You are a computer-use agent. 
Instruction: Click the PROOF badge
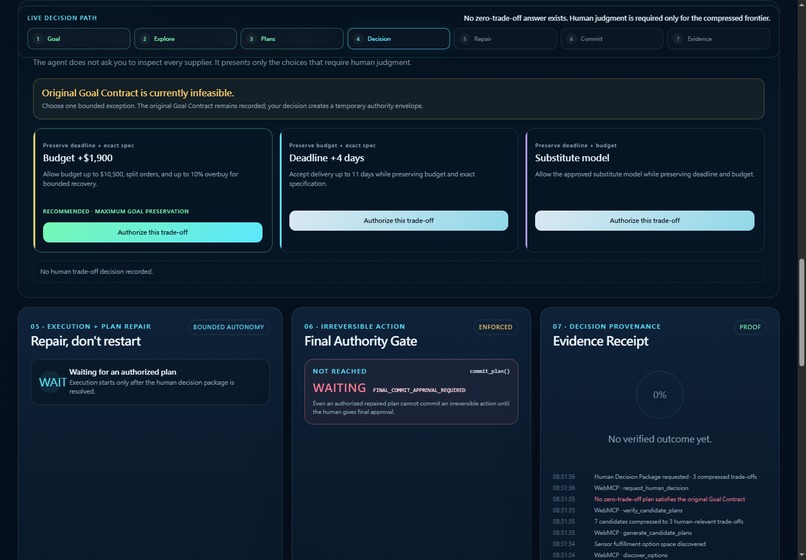pos(749,327)
